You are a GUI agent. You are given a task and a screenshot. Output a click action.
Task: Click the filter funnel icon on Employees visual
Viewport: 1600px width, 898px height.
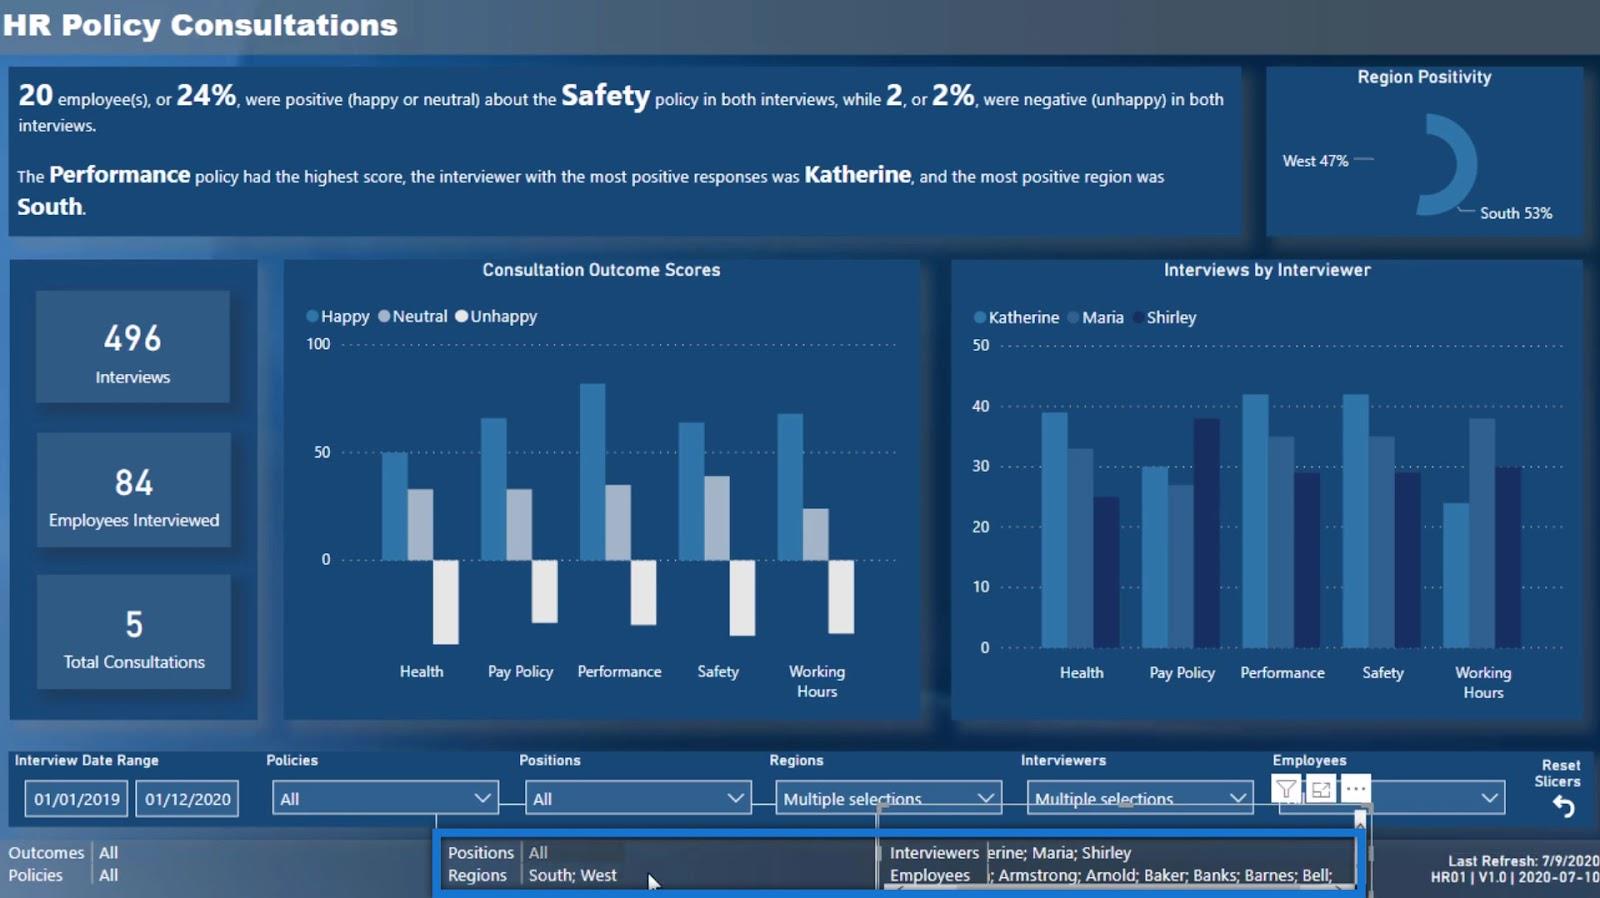coord(1286,790)
